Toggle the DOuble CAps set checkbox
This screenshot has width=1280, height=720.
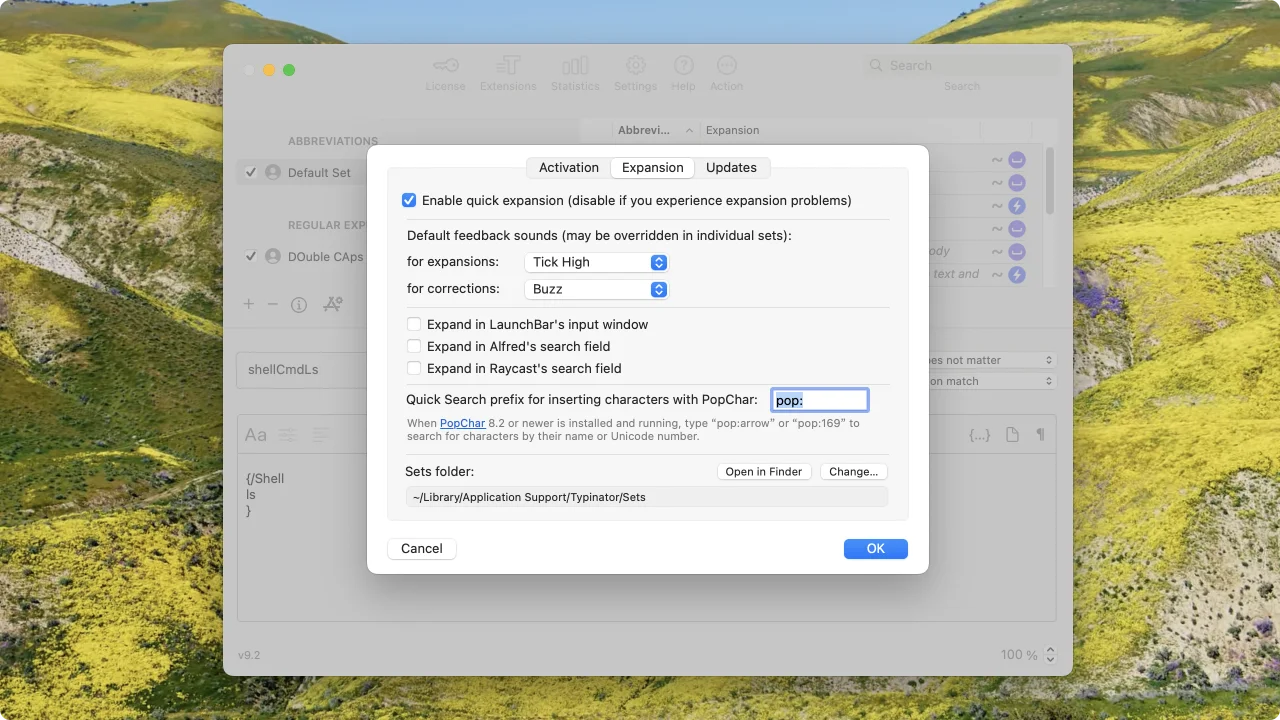coord(251,256)
